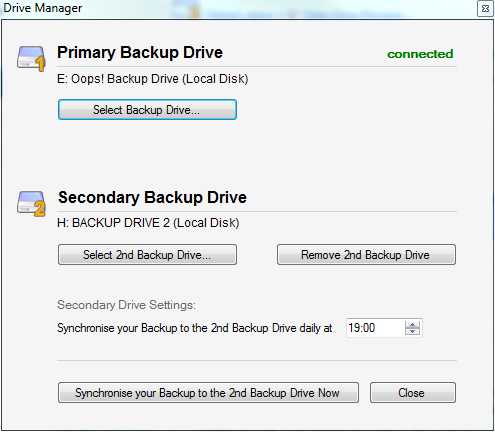Click the Primary Backup Drive disk icon

coord(31,59)
